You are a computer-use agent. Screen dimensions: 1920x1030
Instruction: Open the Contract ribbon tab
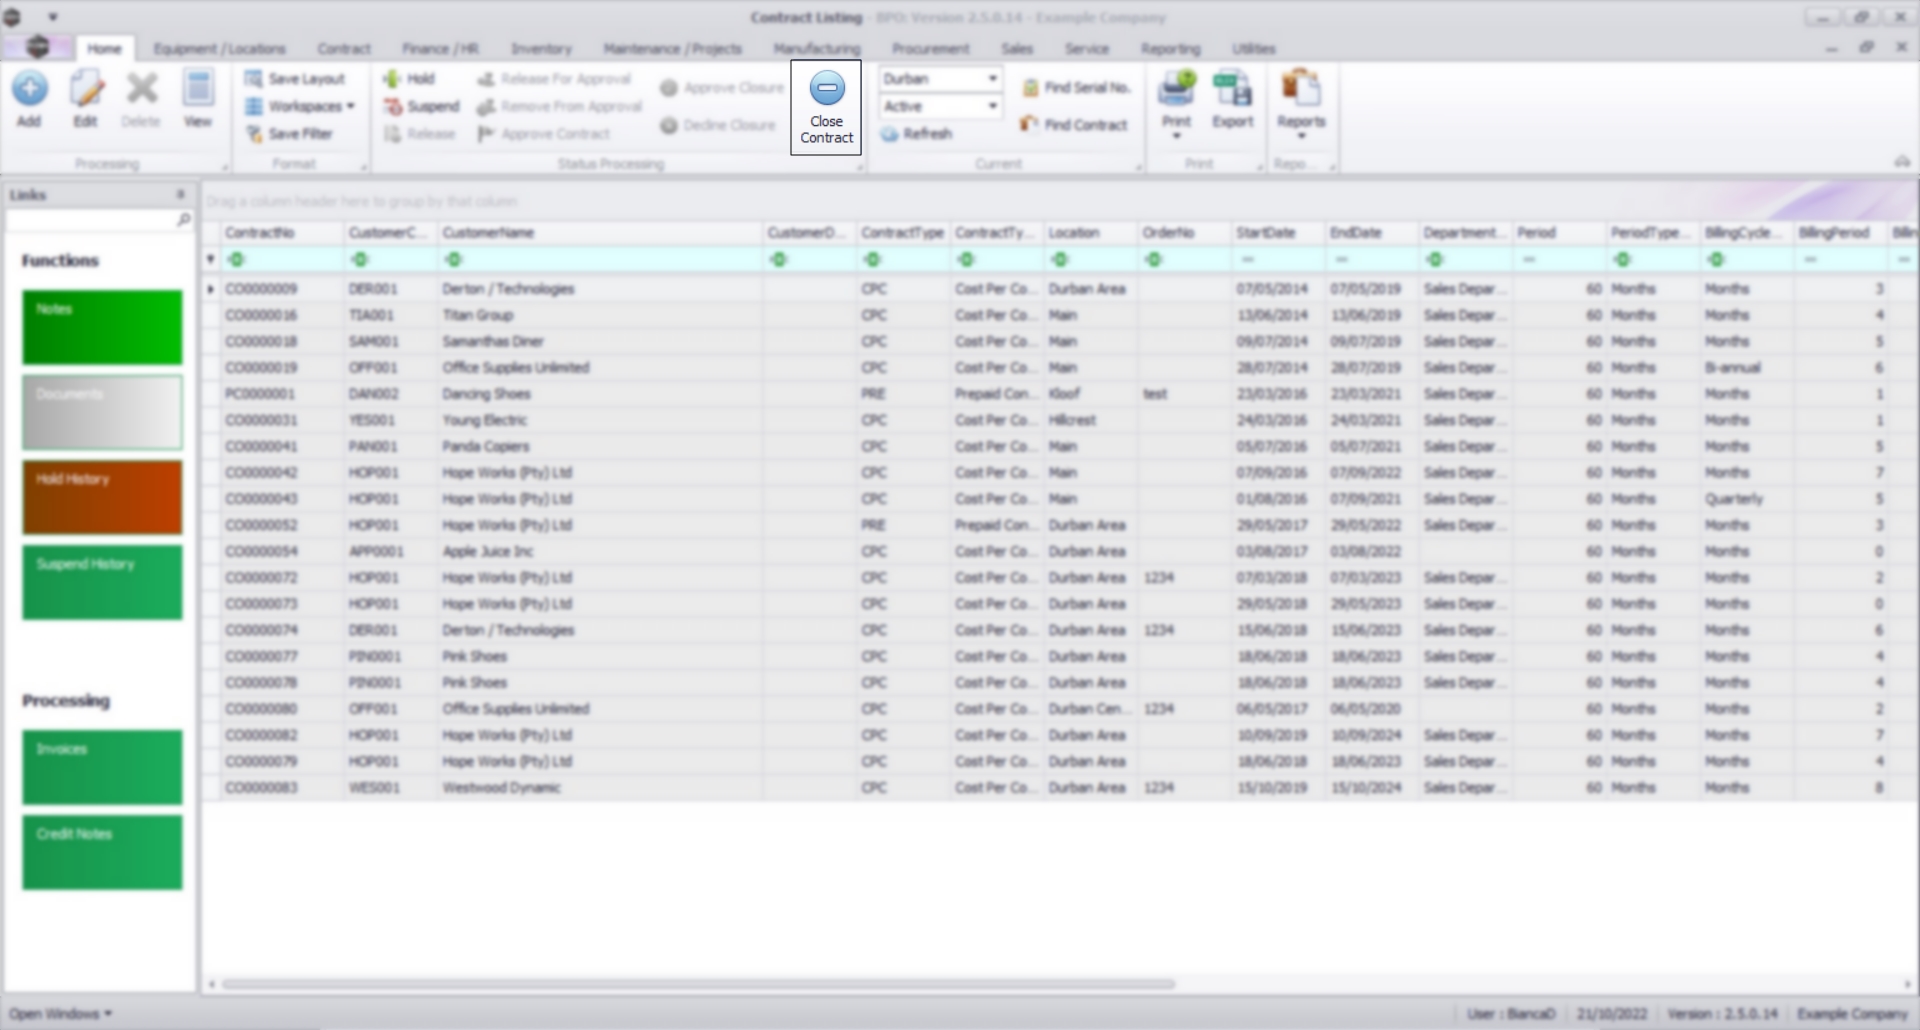pos(343,48)
